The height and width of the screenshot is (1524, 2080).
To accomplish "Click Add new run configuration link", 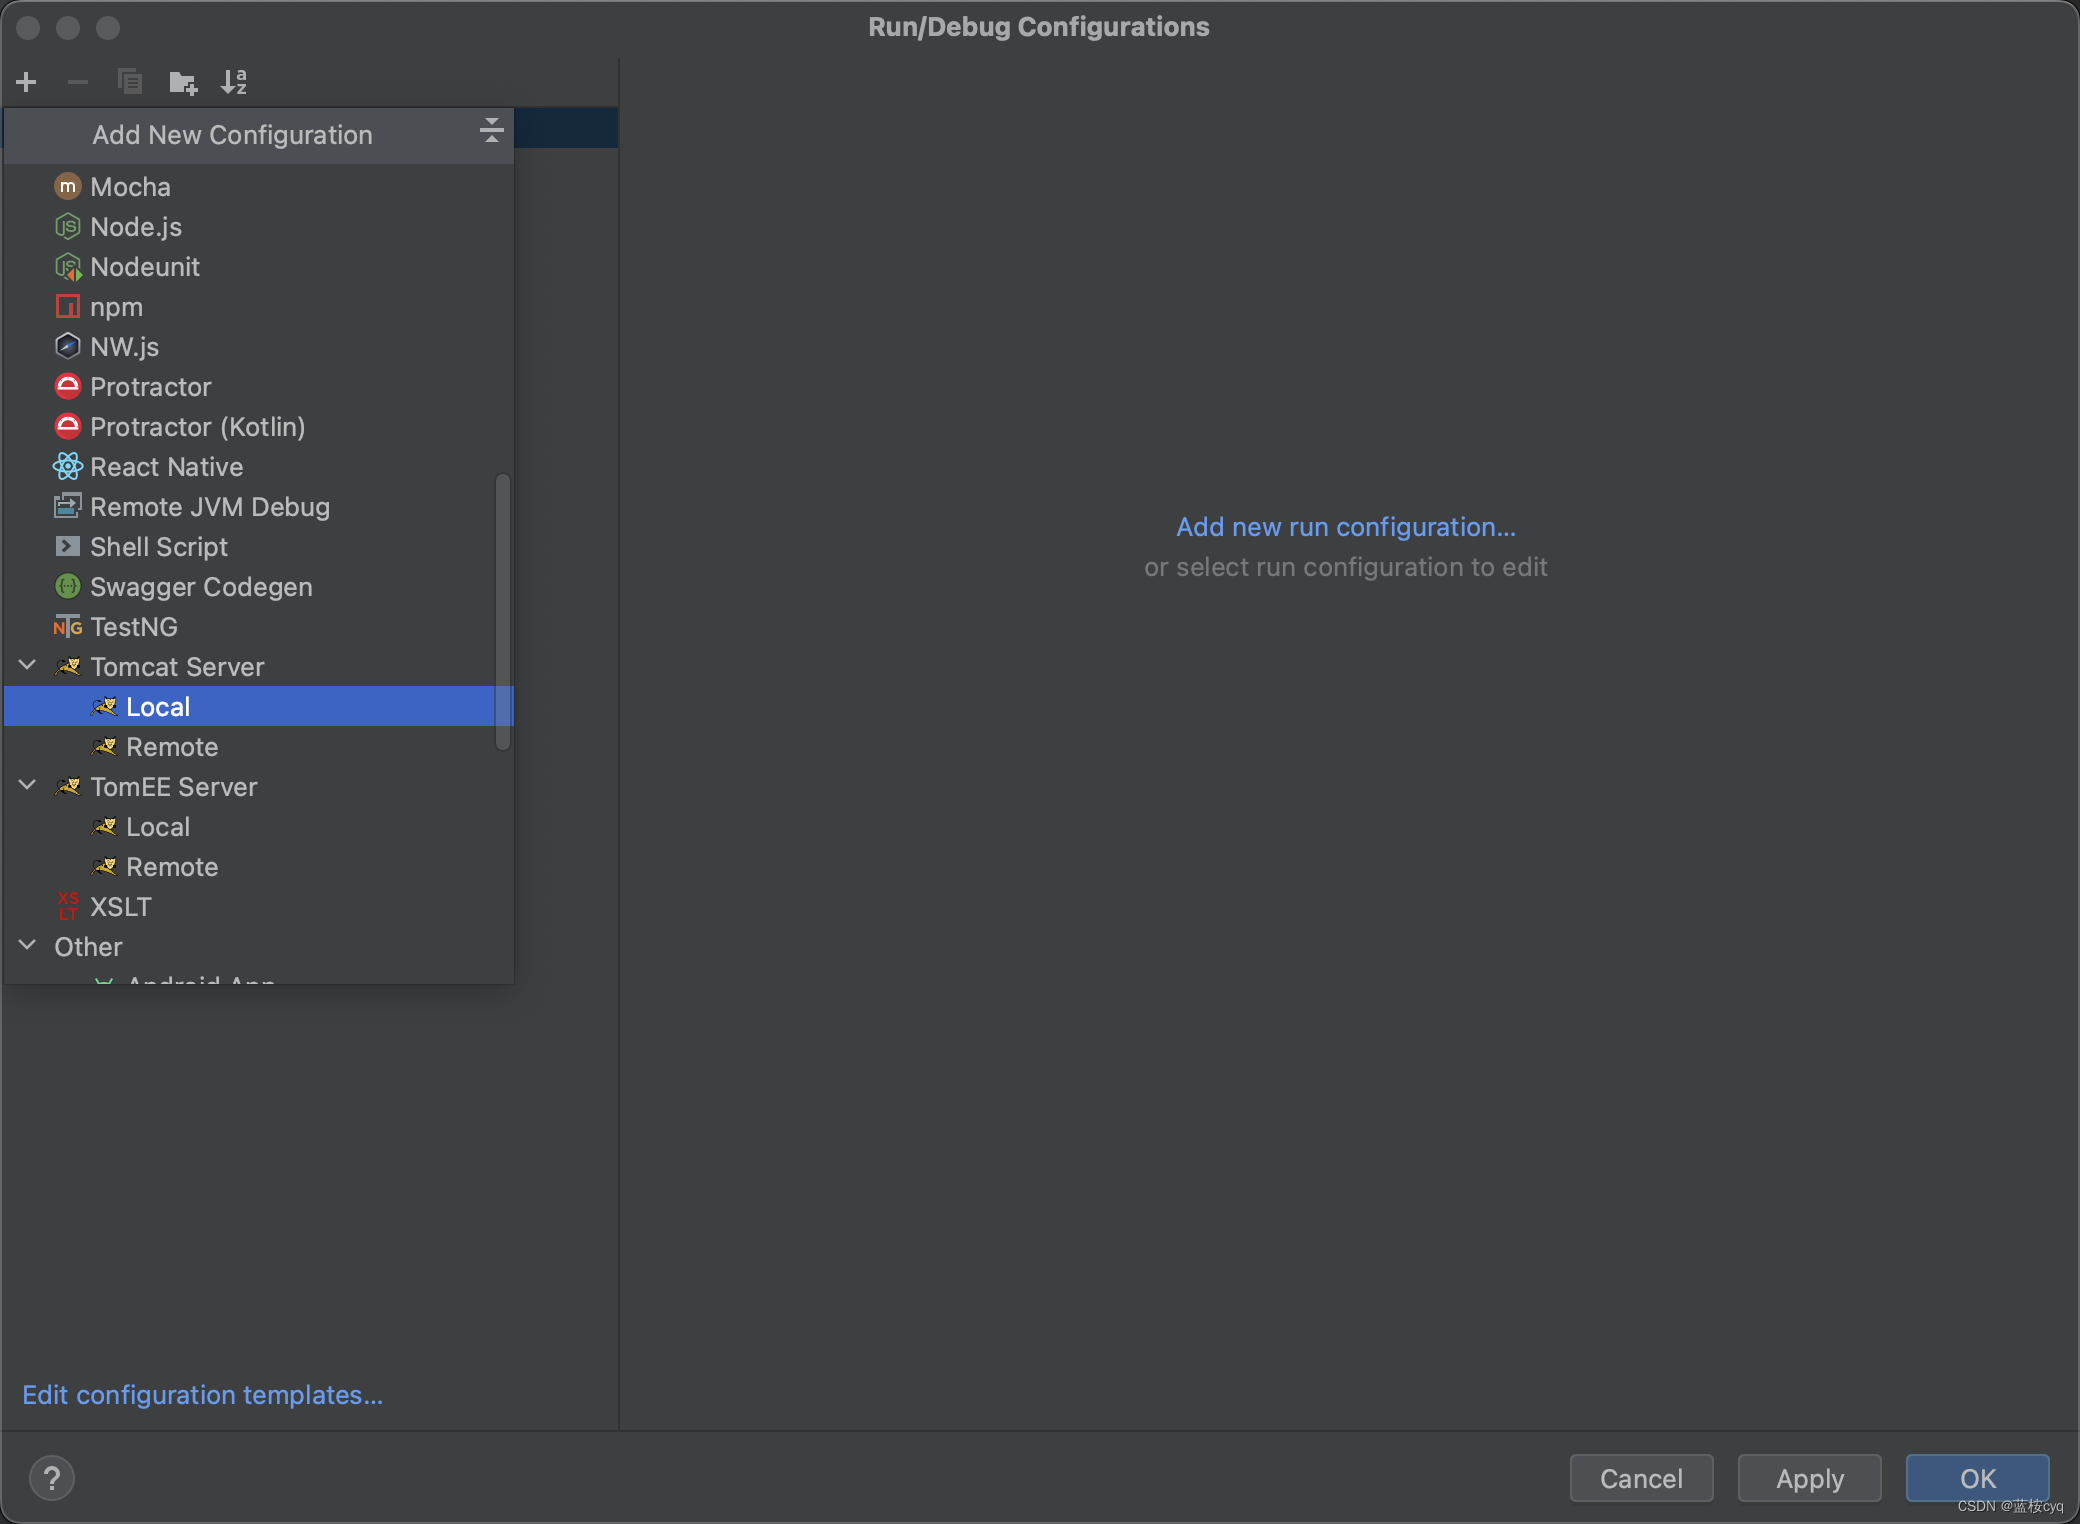I will (x=1345, y=527).
